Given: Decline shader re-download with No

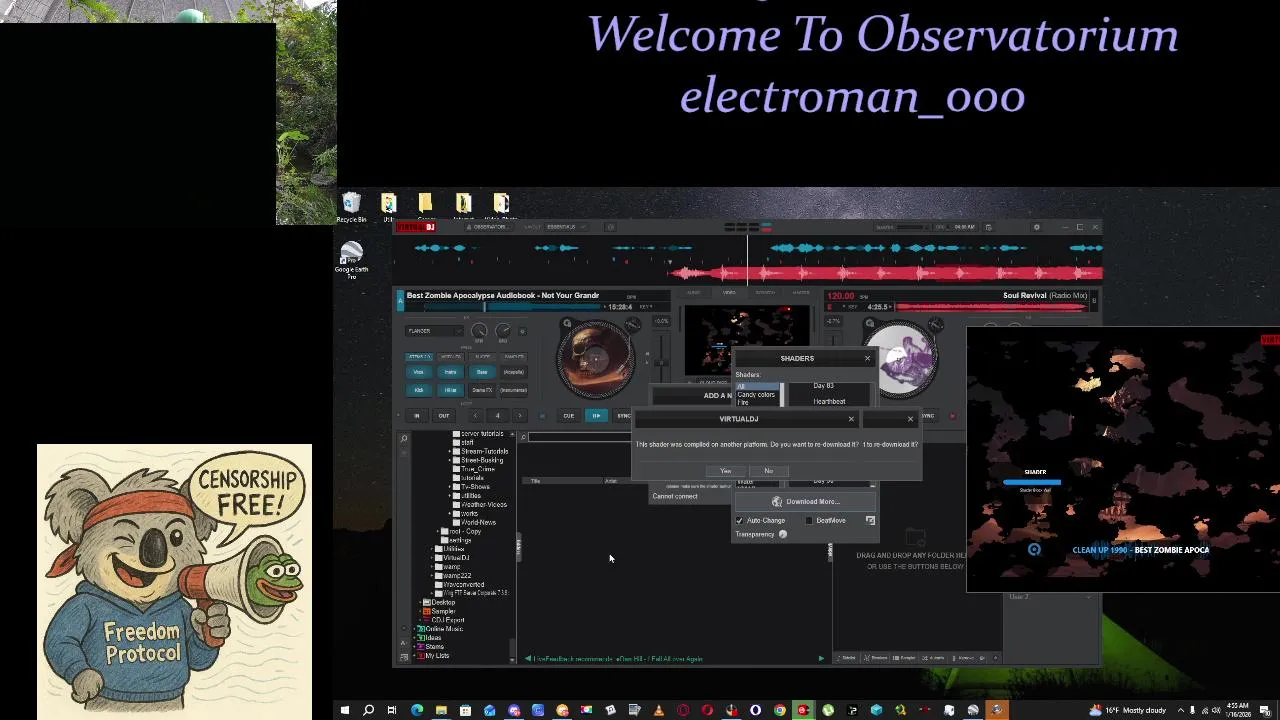Looking at the screenshot, I should point(768,471).
